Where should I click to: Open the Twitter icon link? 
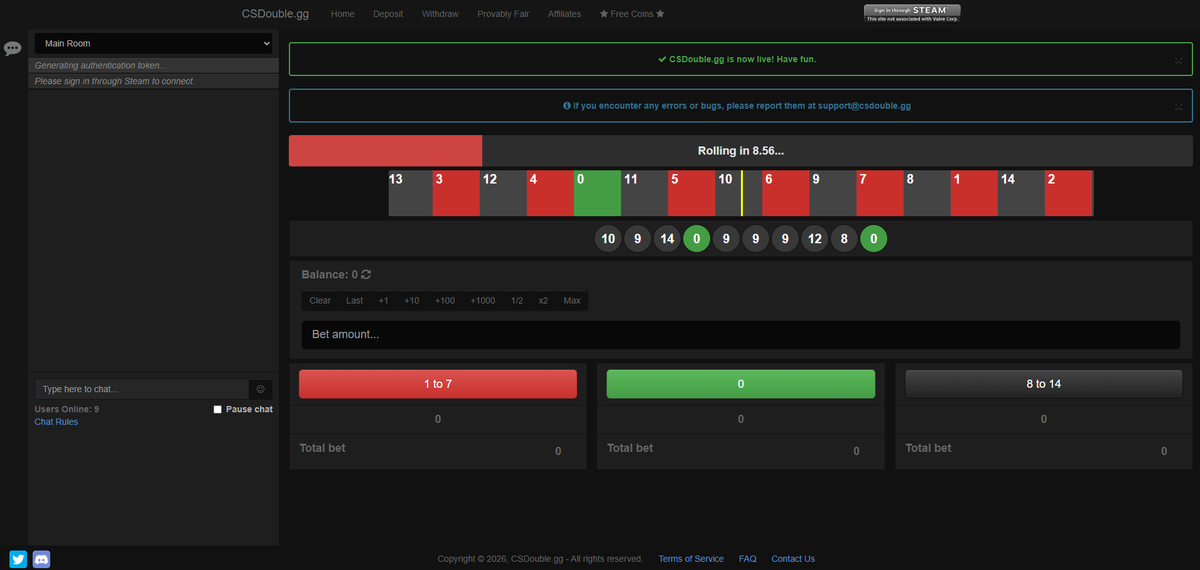18,559
